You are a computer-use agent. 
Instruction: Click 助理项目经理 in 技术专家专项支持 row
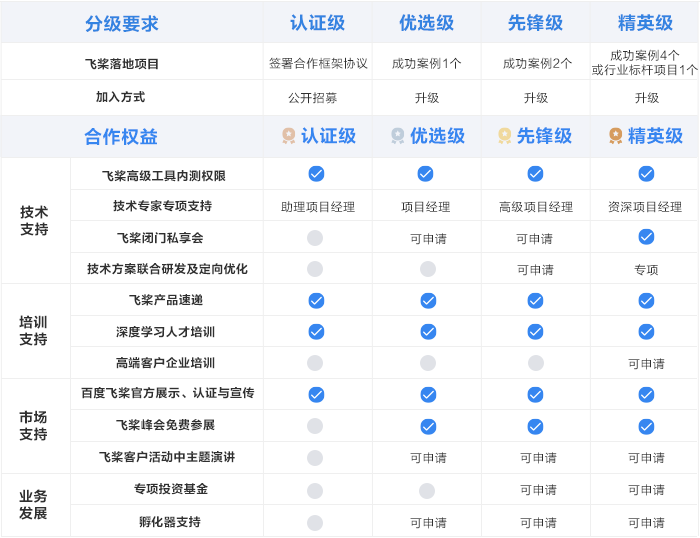pos(318,207)
